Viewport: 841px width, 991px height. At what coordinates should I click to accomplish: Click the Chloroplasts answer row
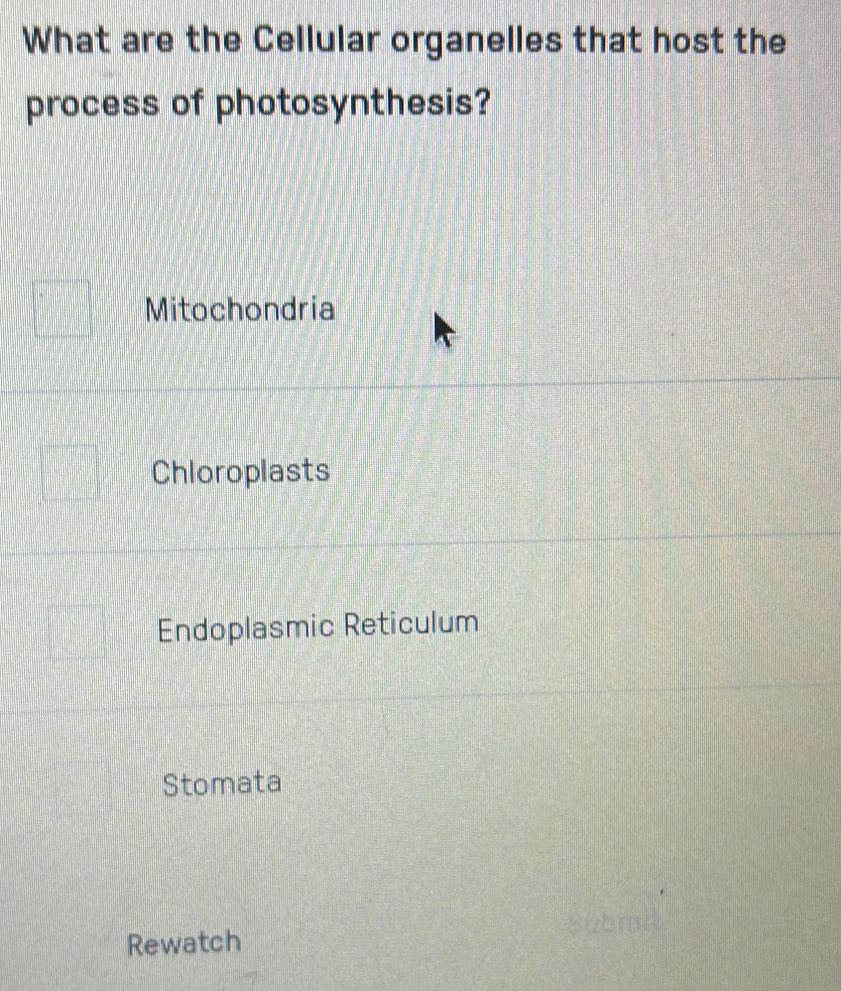tap(400, 471)
